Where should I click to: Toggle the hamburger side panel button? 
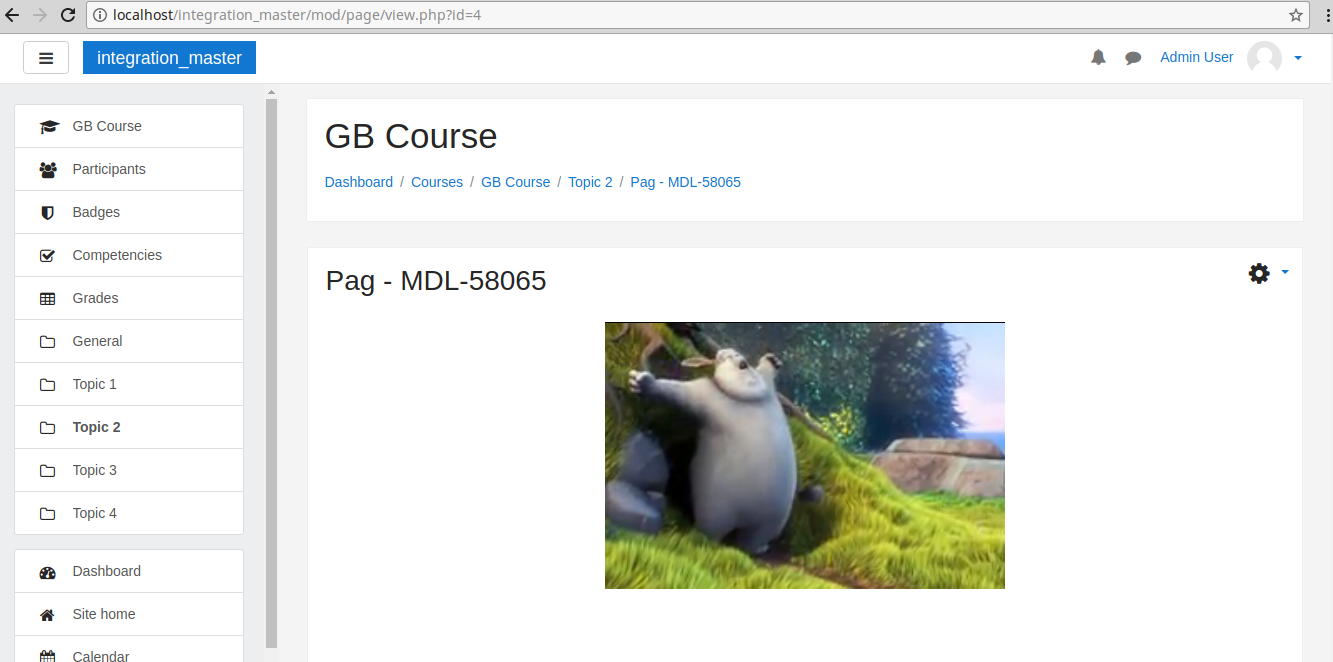(46, 58)
